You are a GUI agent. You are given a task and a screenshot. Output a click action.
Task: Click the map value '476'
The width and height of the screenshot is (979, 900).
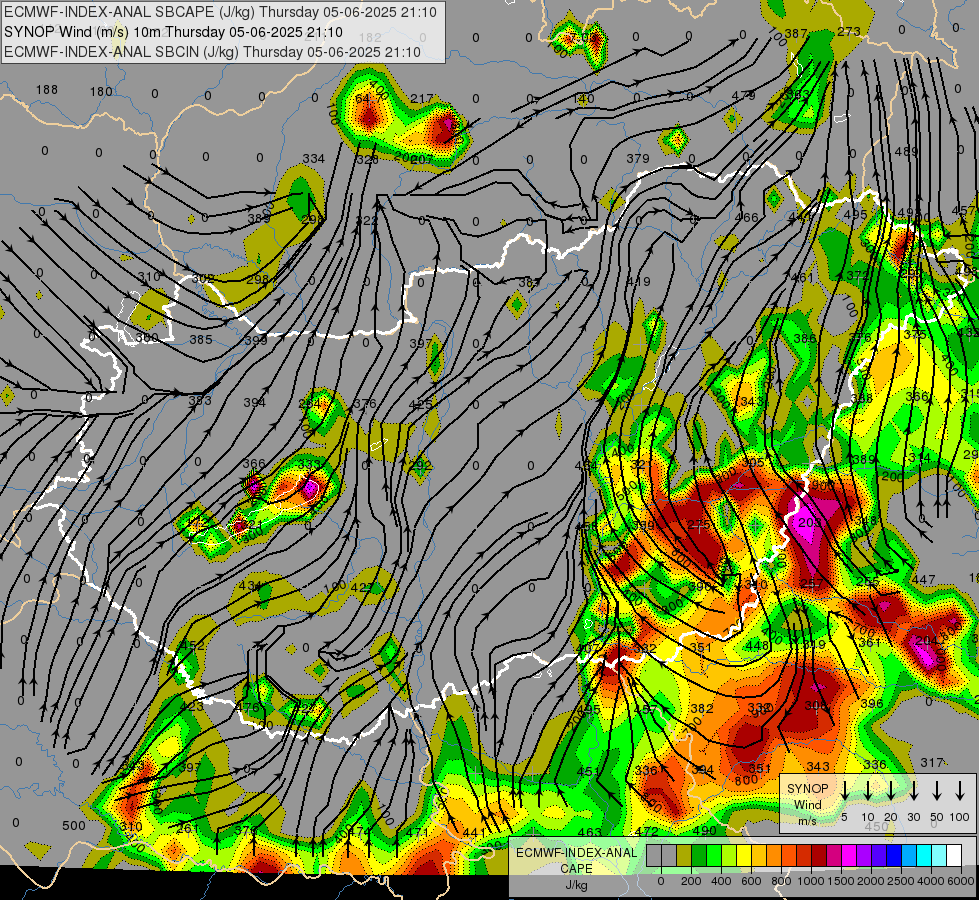tap(248, 708)
